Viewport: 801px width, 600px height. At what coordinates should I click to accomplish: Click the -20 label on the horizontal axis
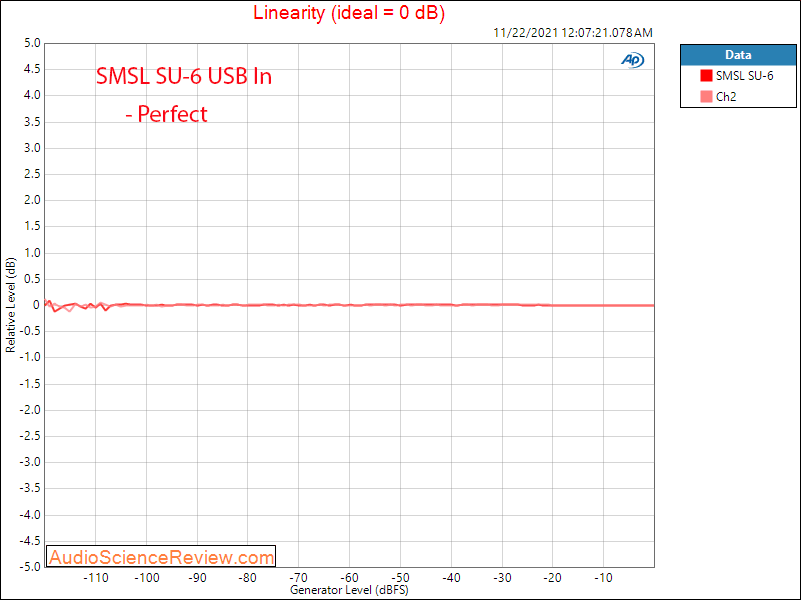[552, 578]
